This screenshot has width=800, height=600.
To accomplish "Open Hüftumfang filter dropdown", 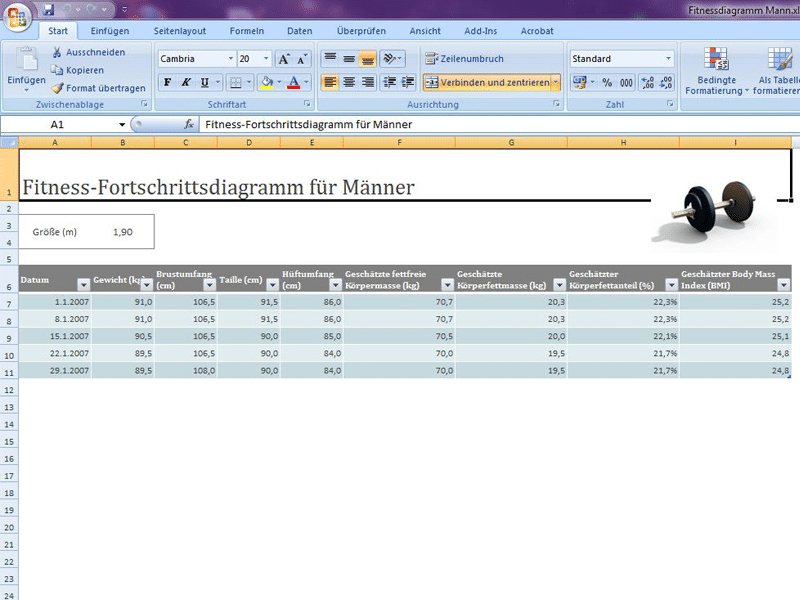I will tap(335, 285).
